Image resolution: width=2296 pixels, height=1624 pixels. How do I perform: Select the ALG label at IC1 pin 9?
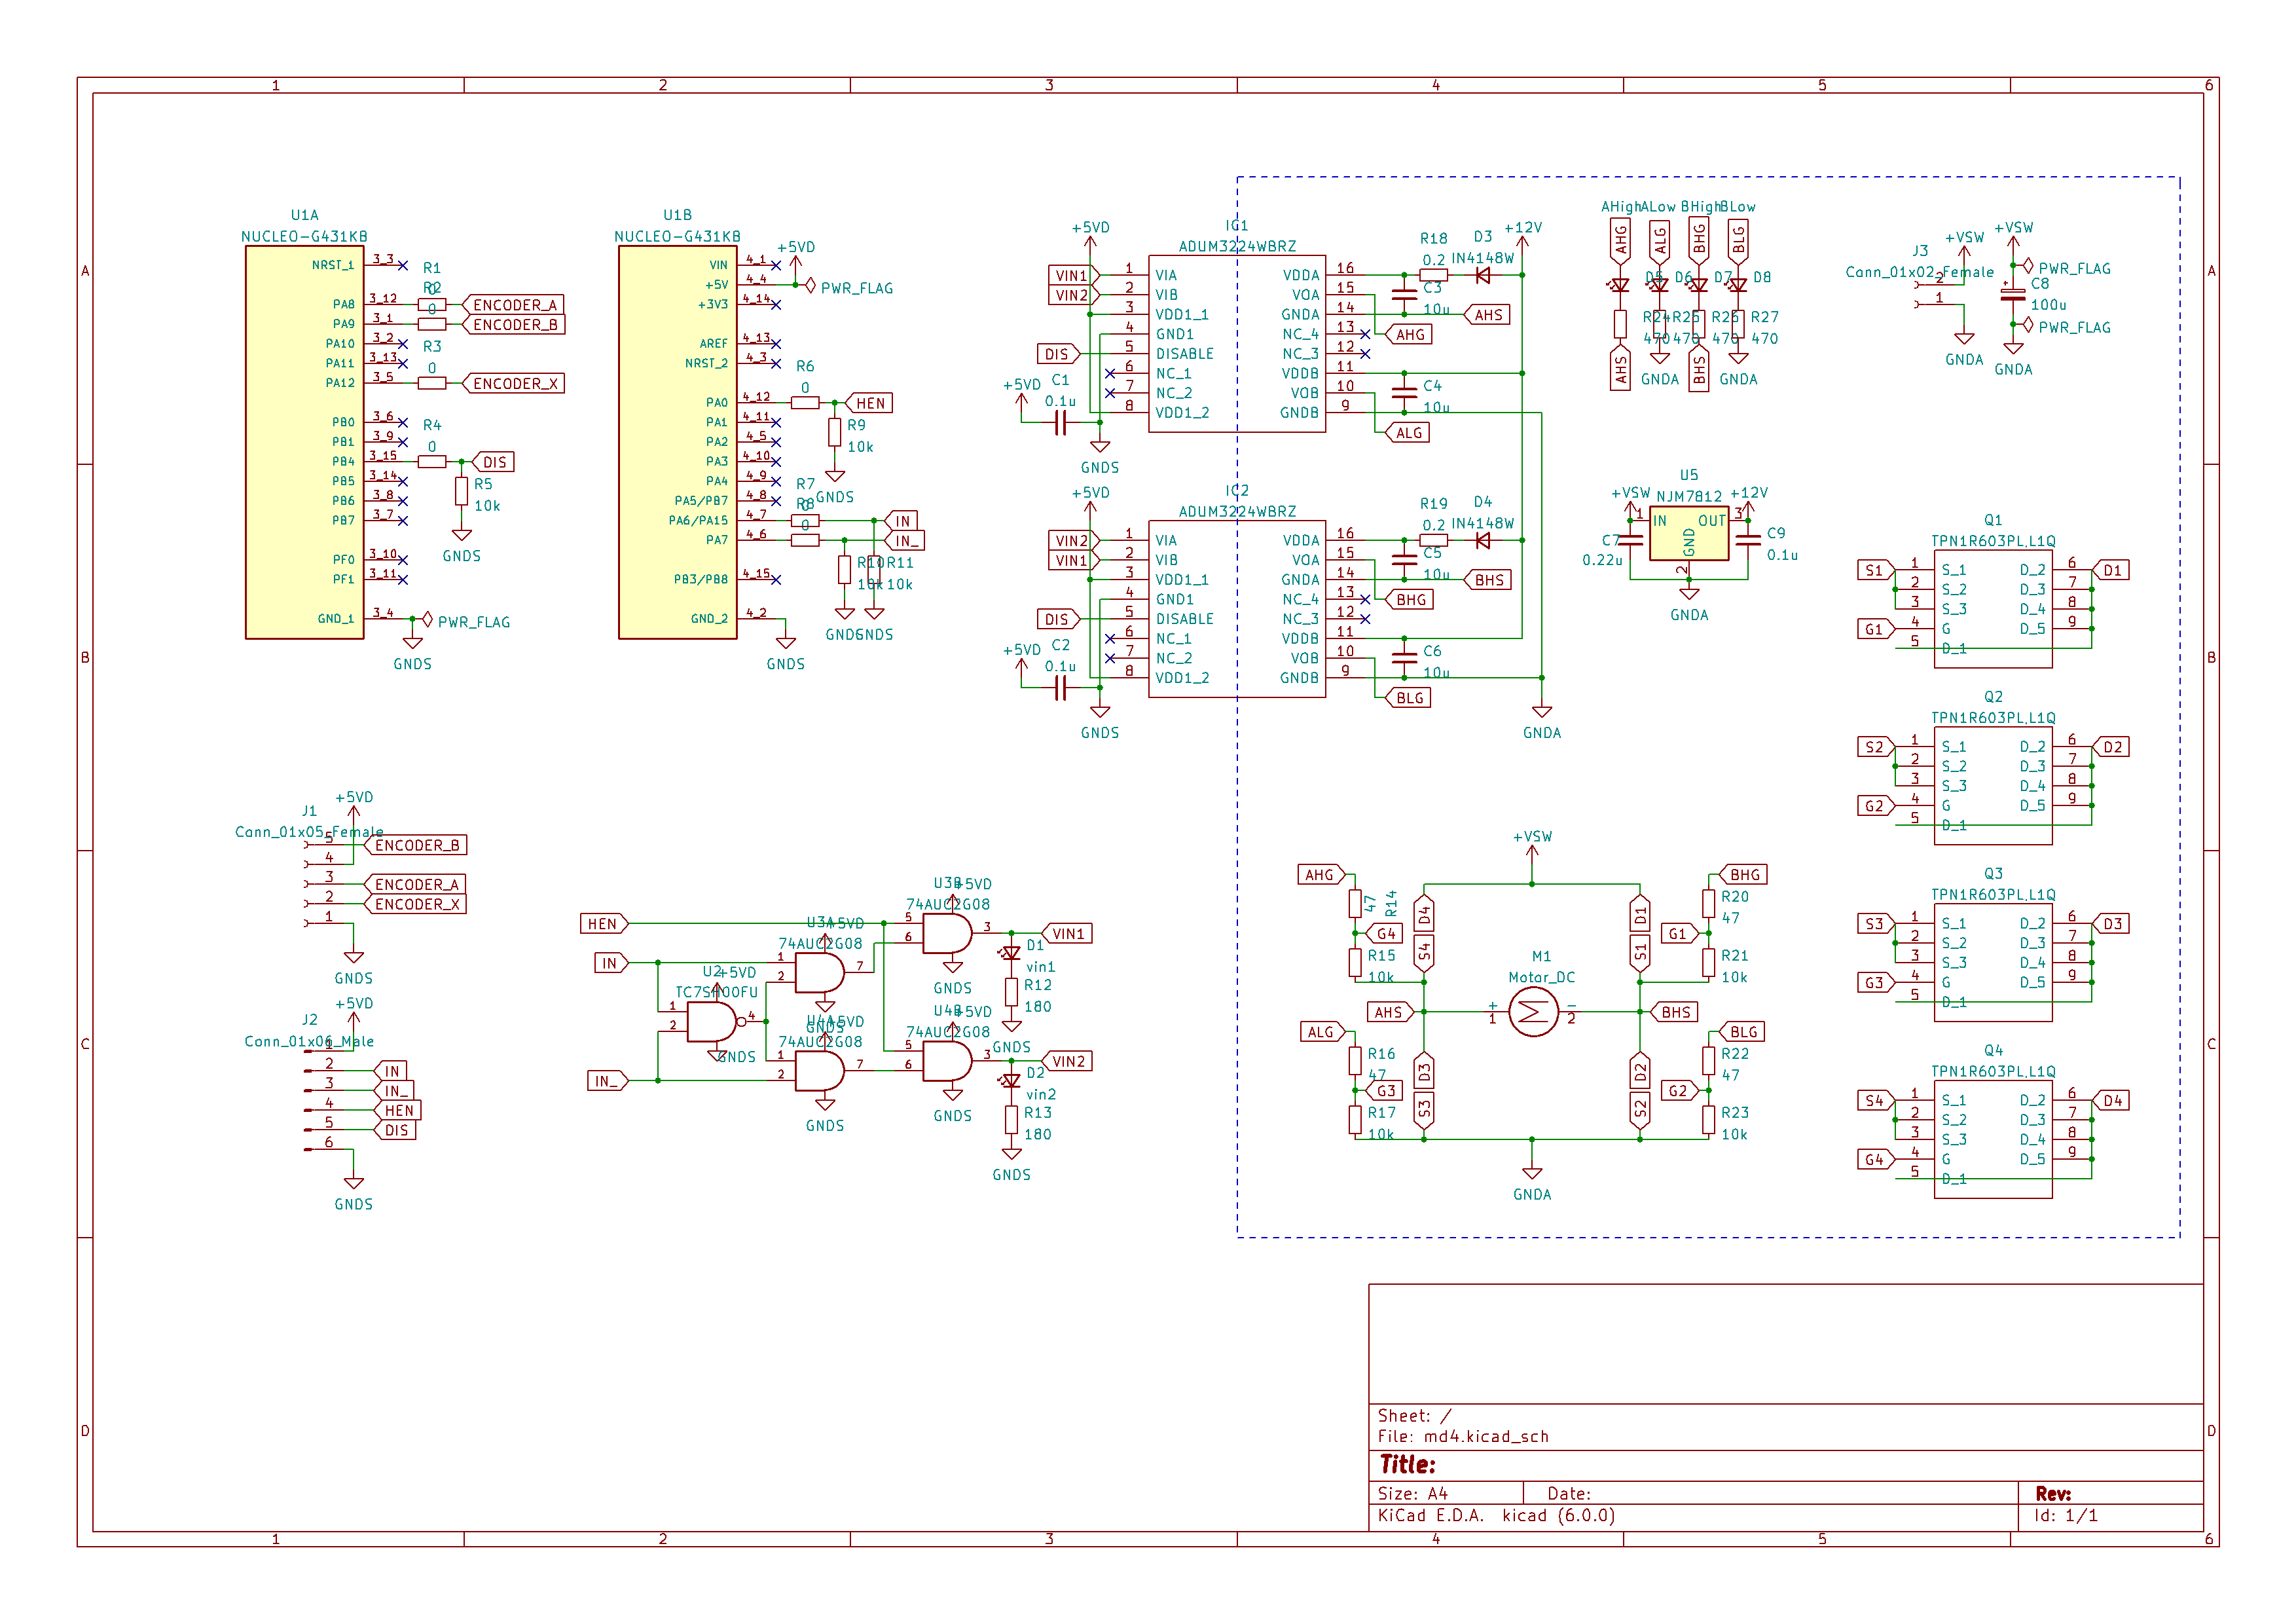1407,433
